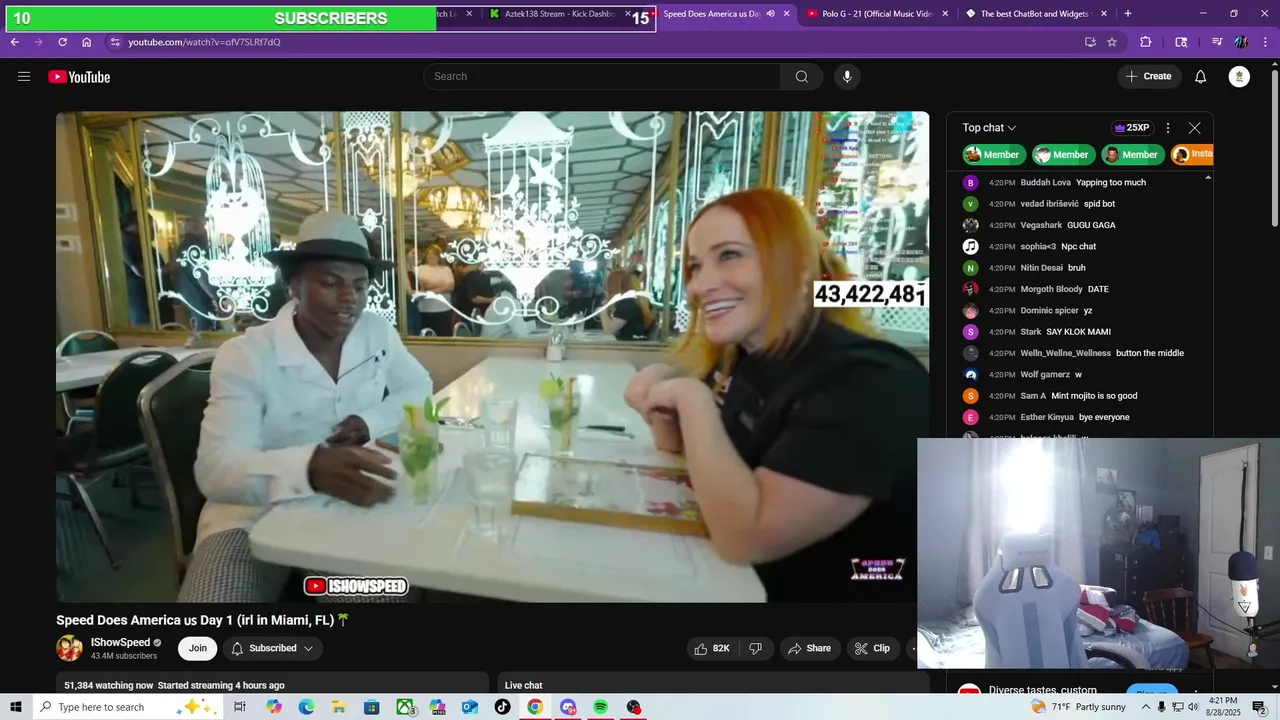Share the video
This screenshot has height=720, width=1280.
(x=809, y=648)
